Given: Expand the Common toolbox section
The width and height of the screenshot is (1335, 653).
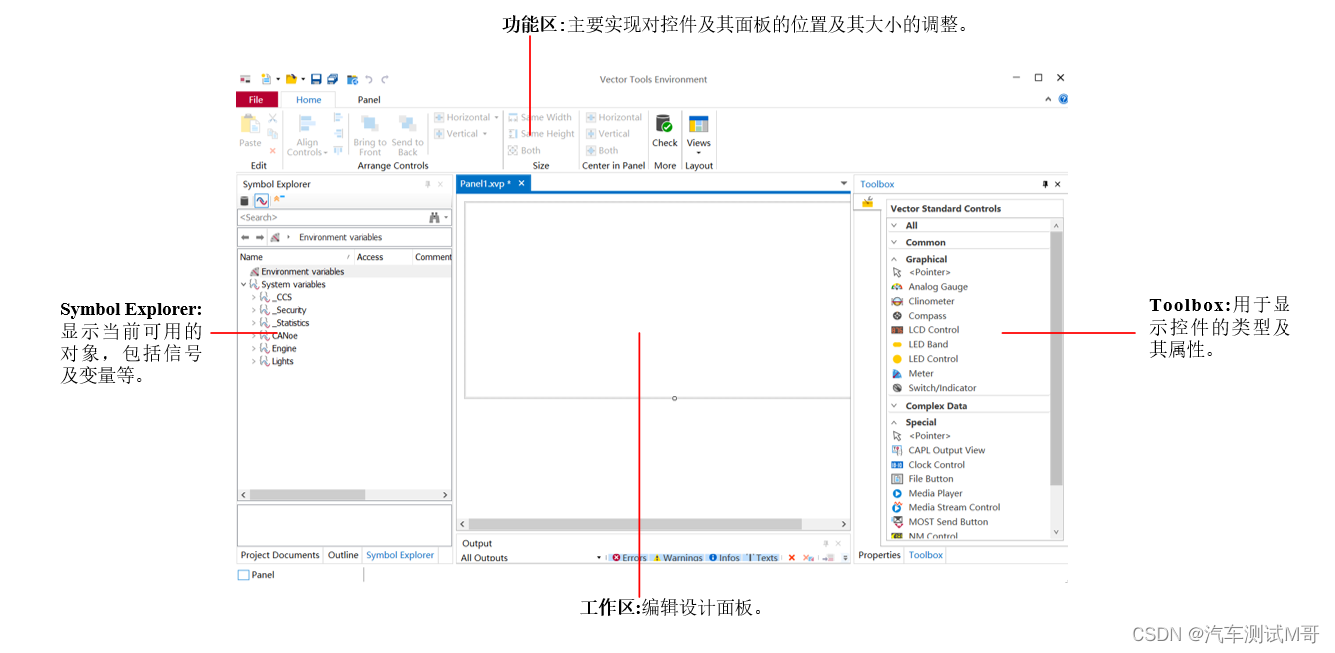Looking at the screenshot, I should [894, 242].
